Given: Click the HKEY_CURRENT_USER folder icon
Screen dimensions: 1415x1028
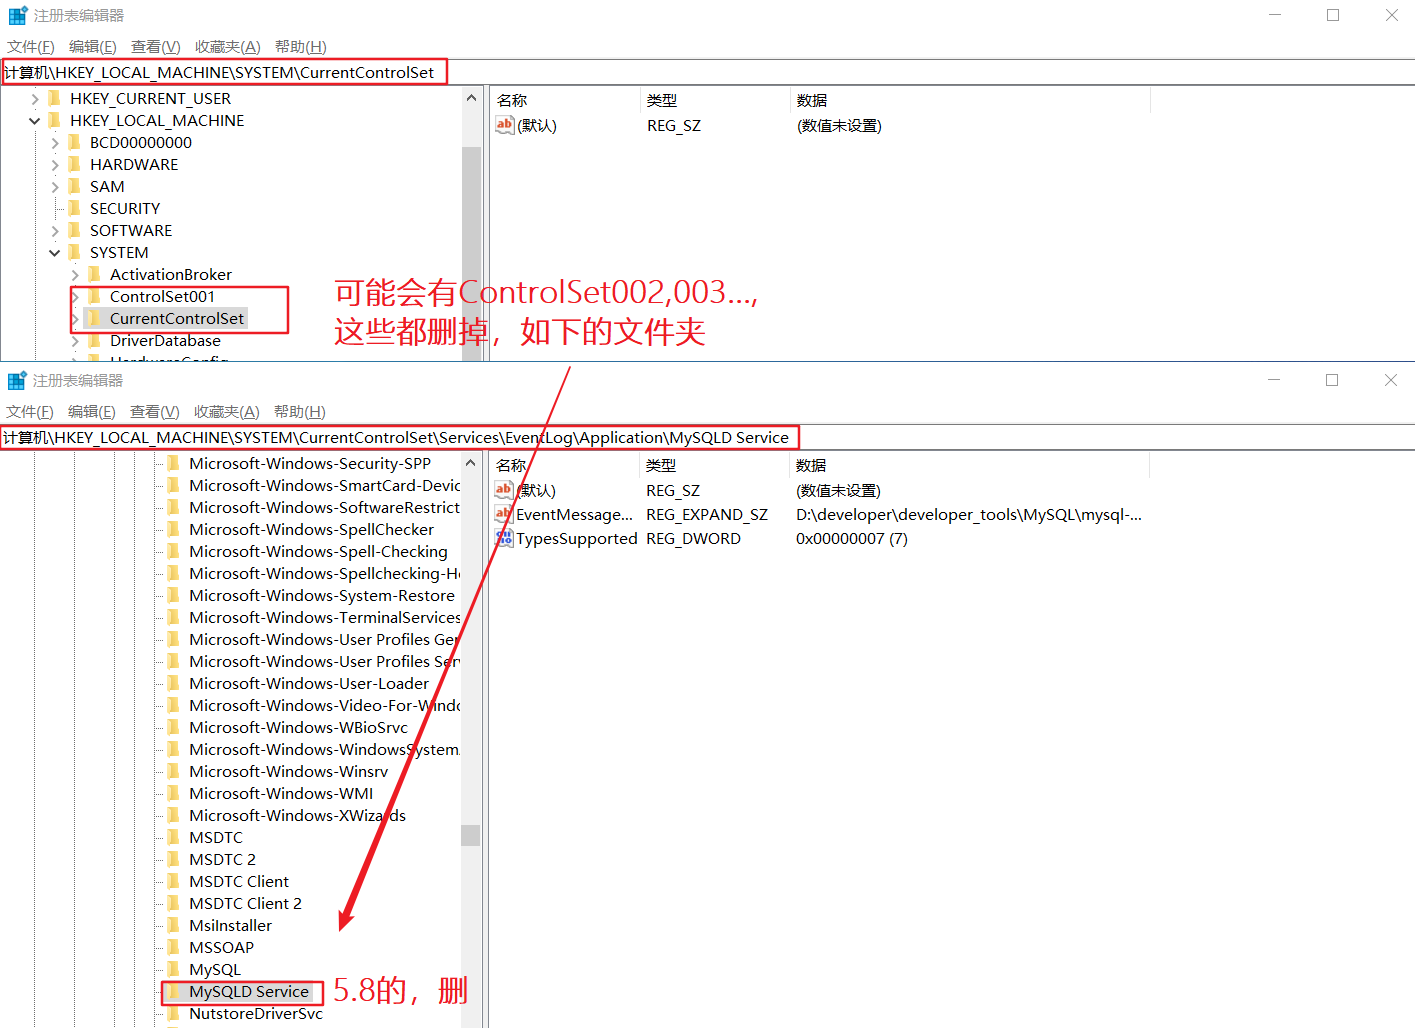Looking at the screenshot, I should [x=54, y=98].
